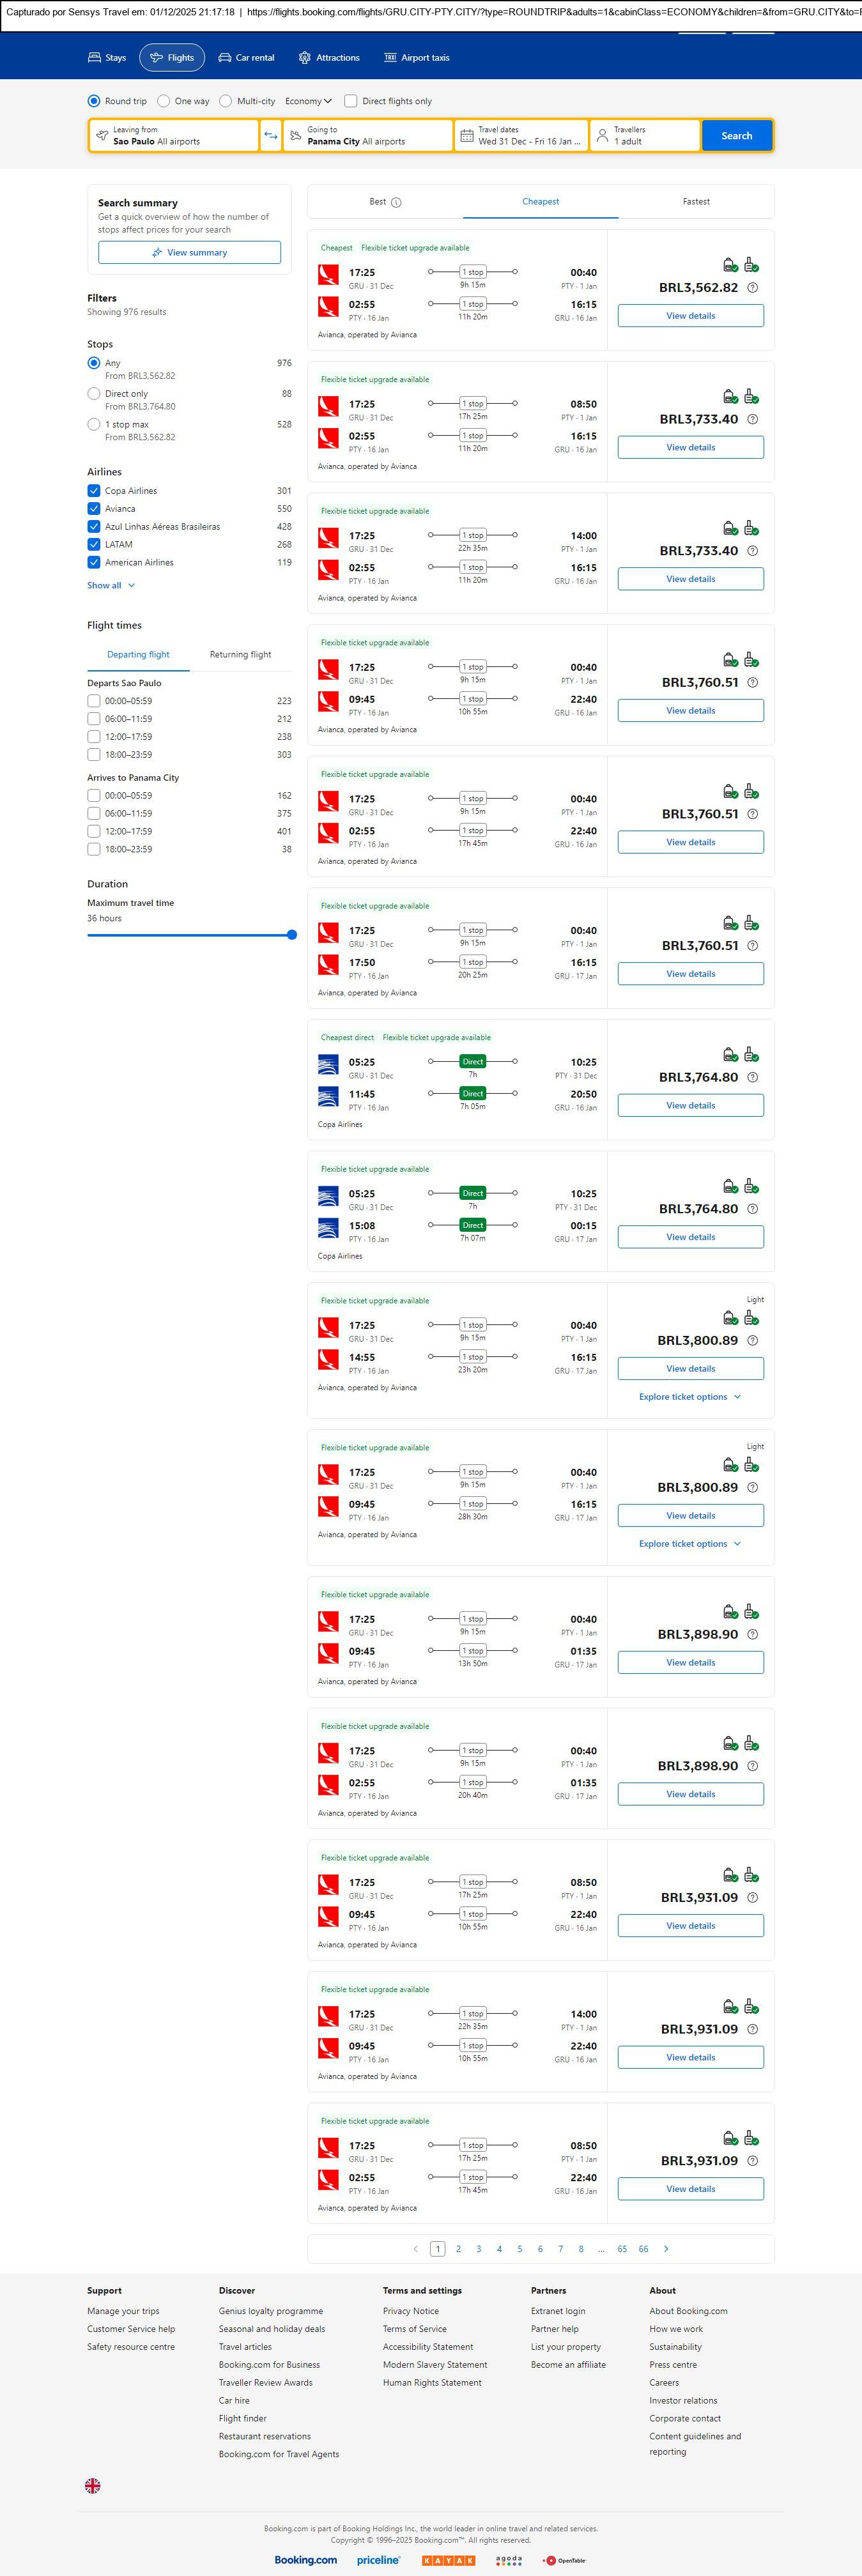This screenshot has height=2576, width=862.
Task: Click the info icon beside the Best tab
Action: click(396, 202)
